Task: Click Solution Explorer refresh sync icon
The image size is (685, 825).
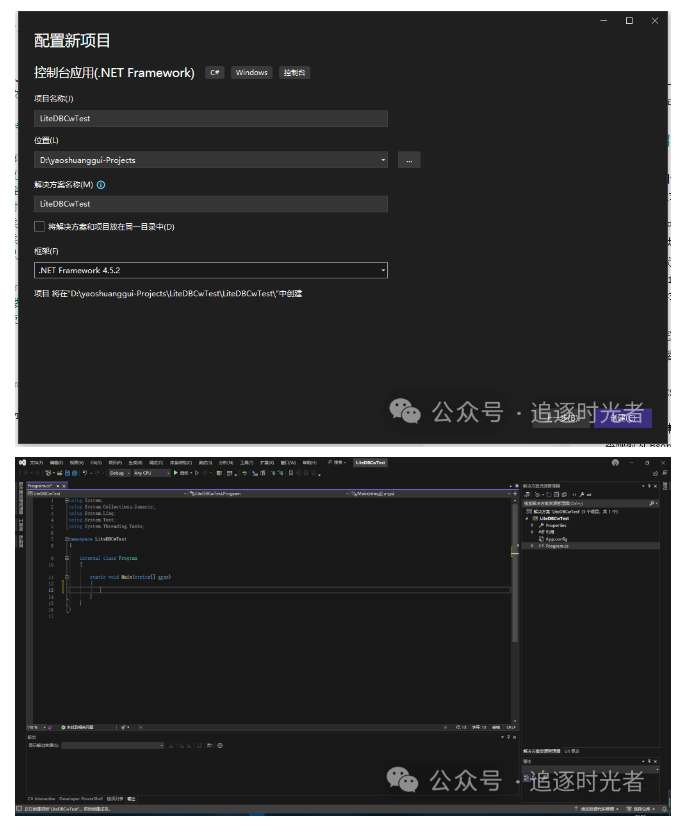Action: click(549, 495)
